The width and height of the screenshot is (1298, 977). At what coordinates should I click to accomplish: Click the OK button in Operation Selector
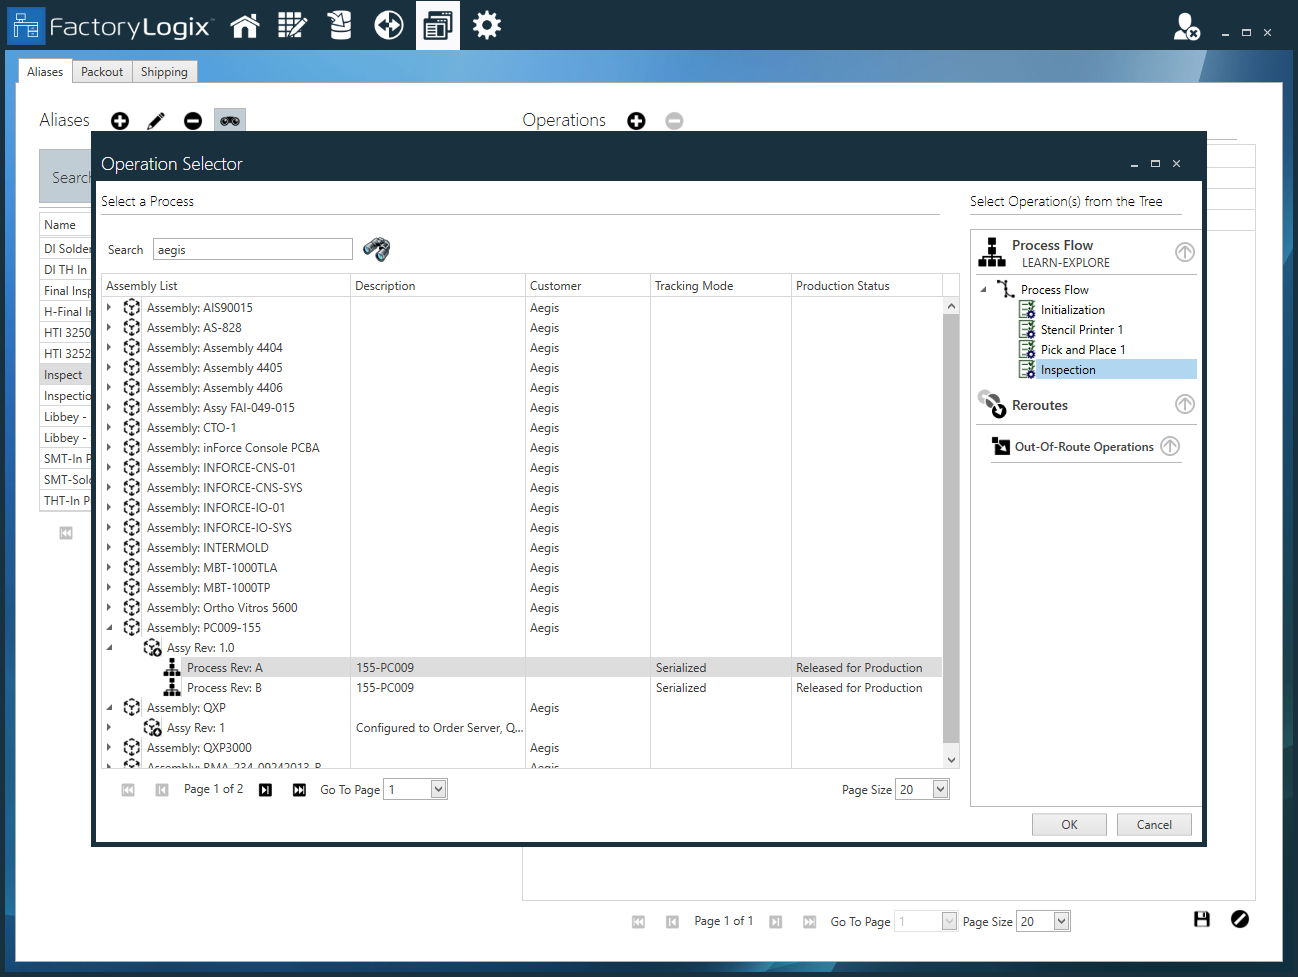click(x=1069, y=824)
